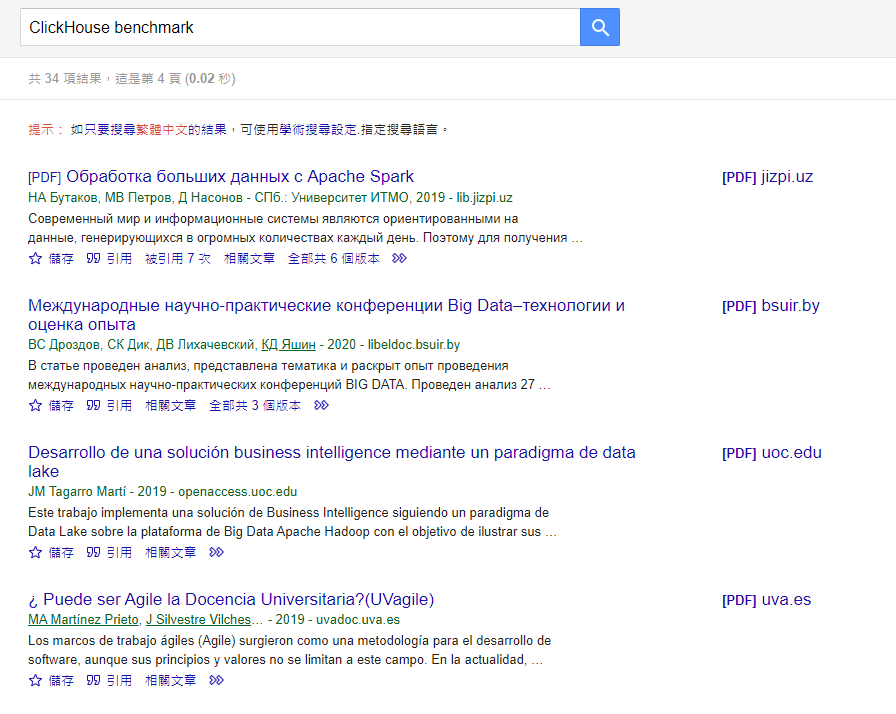Viewport: 896px width, 714px height.
Task: Cite quote icon for Desarrollo data lake result
Action: [93, 552]
